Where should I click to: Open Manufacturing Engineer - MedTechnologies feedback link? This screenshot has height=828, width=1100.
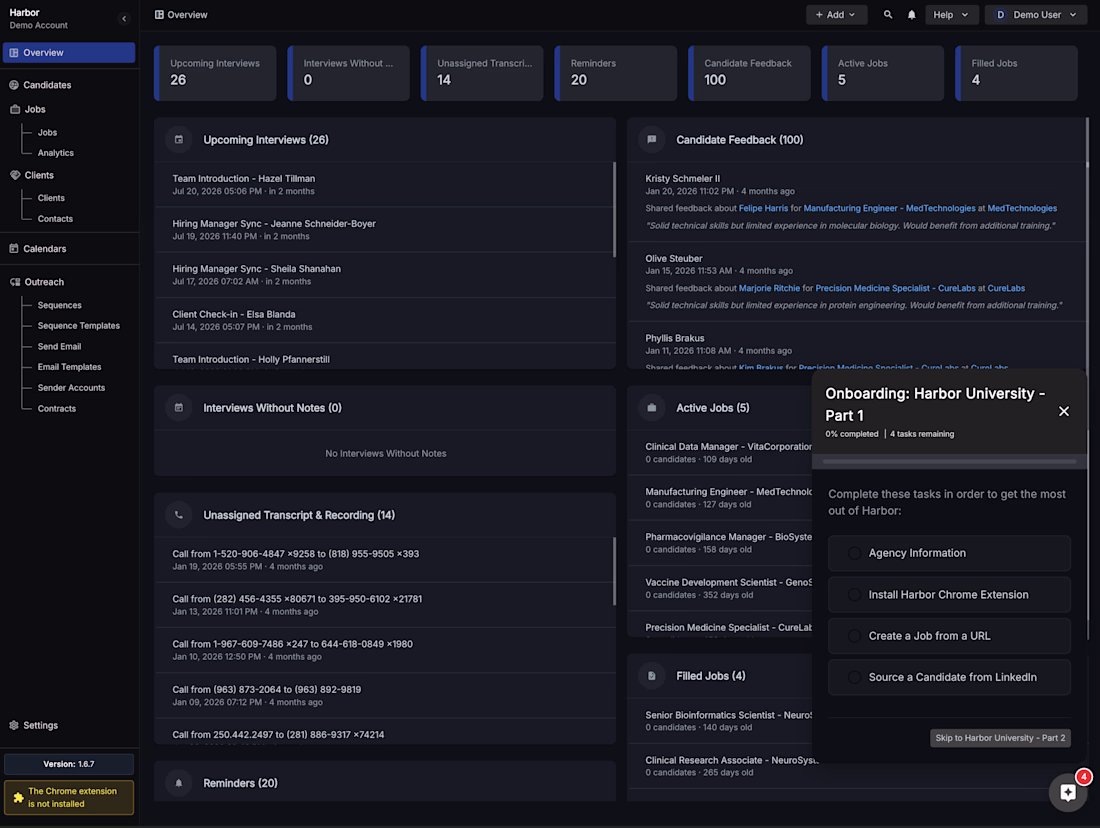pyautogui.click(x=889, y=208)
